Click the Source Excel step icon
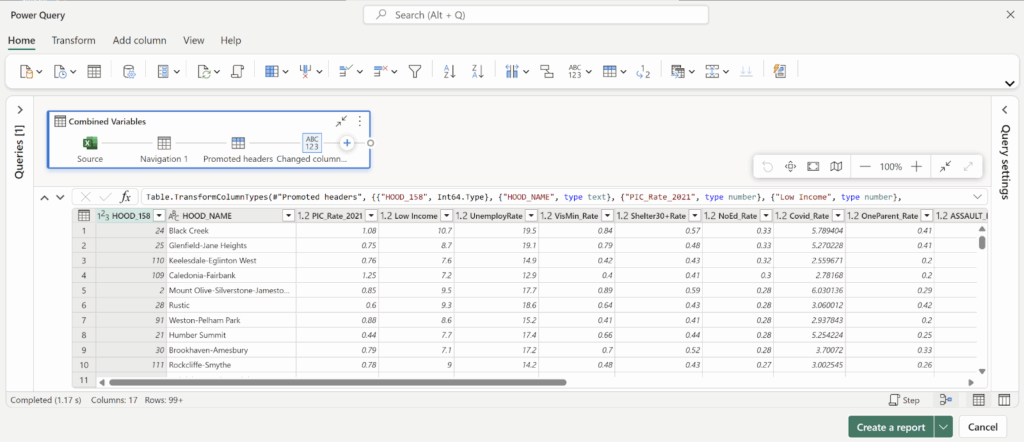 click(x=89, y=143)
